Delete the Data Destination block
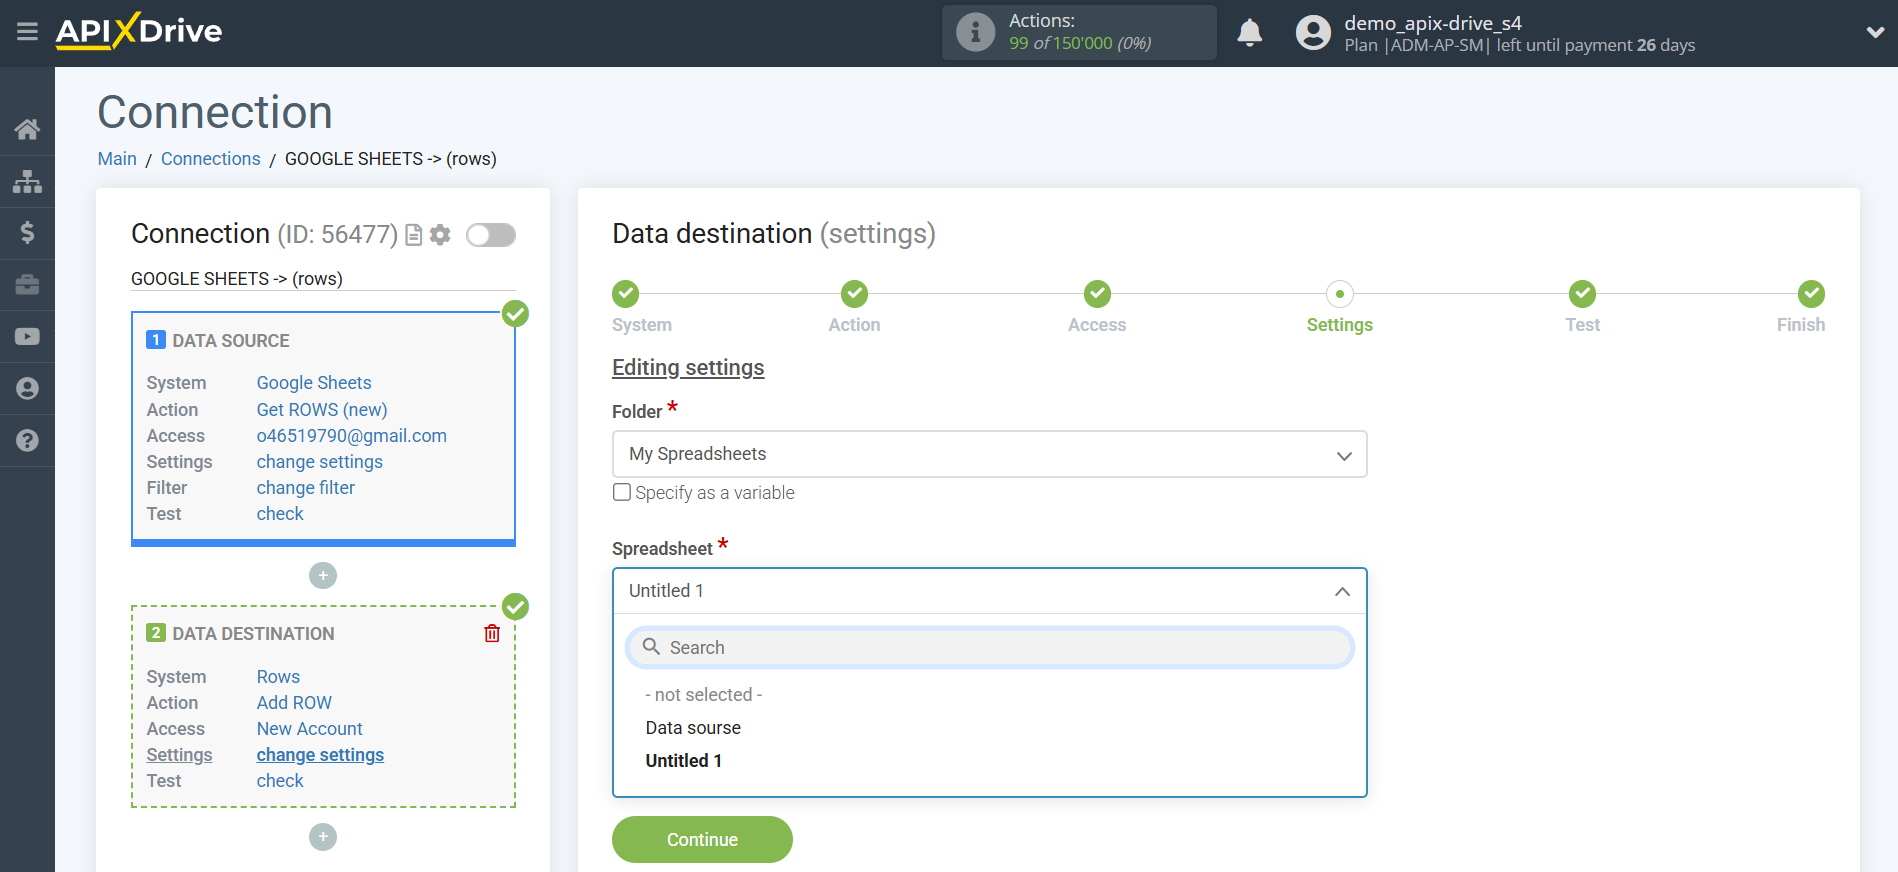 point(492,633)
